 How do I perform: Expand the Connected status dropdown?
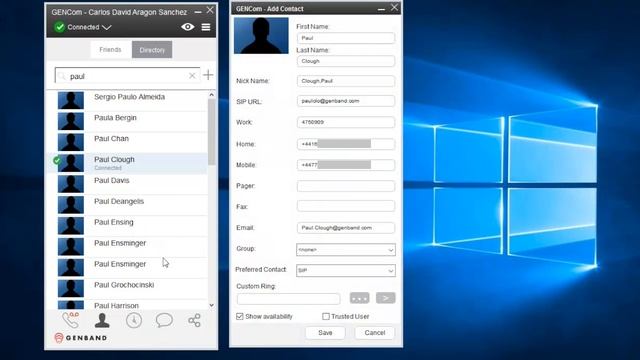coord(107,27)
